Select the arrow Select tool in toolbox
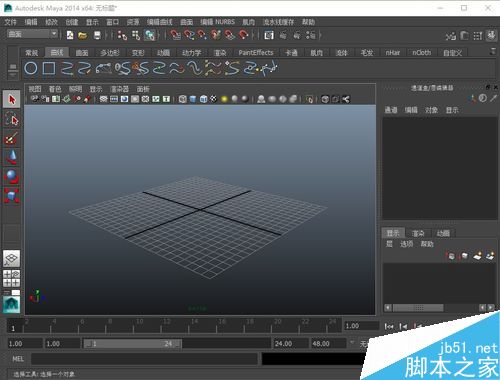500x380 pixels. (12, 99)
